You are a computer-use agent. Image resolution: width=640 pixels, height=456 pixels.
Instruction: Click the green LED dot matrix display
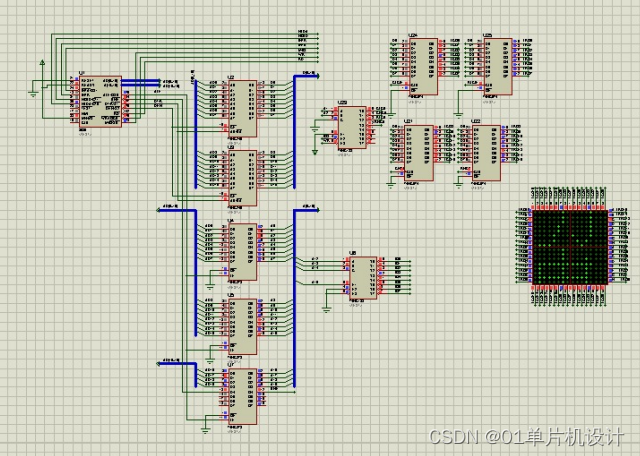570,247
